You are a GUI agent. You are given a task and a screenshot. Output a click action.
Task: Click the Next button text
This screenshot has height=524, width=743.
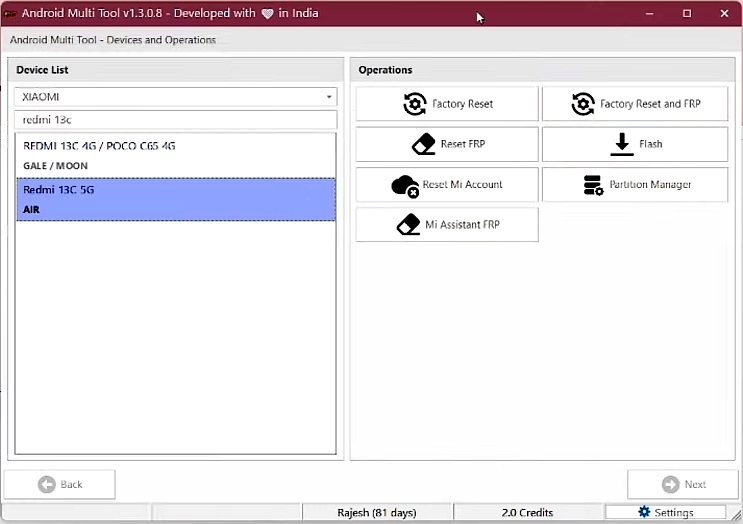tap(695, 484)
